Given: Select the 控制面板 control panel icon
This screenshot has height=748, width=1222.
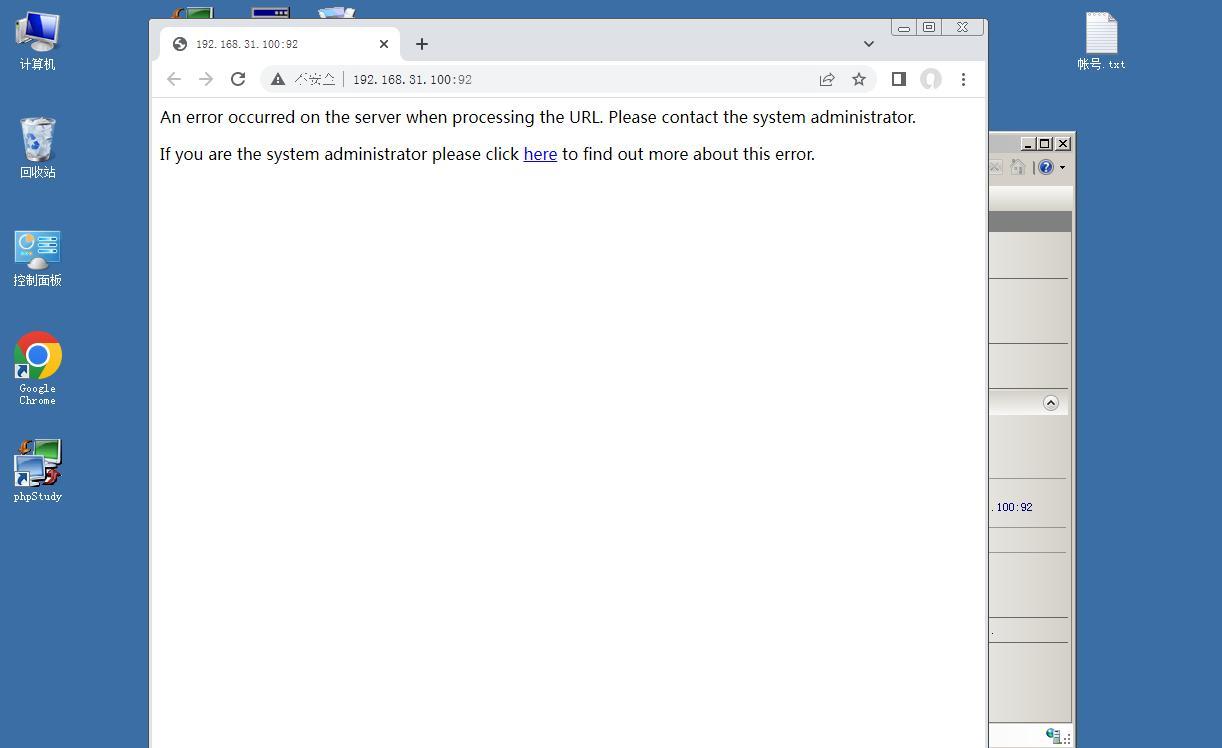Looking at the screenshot, I should (37, 258).
